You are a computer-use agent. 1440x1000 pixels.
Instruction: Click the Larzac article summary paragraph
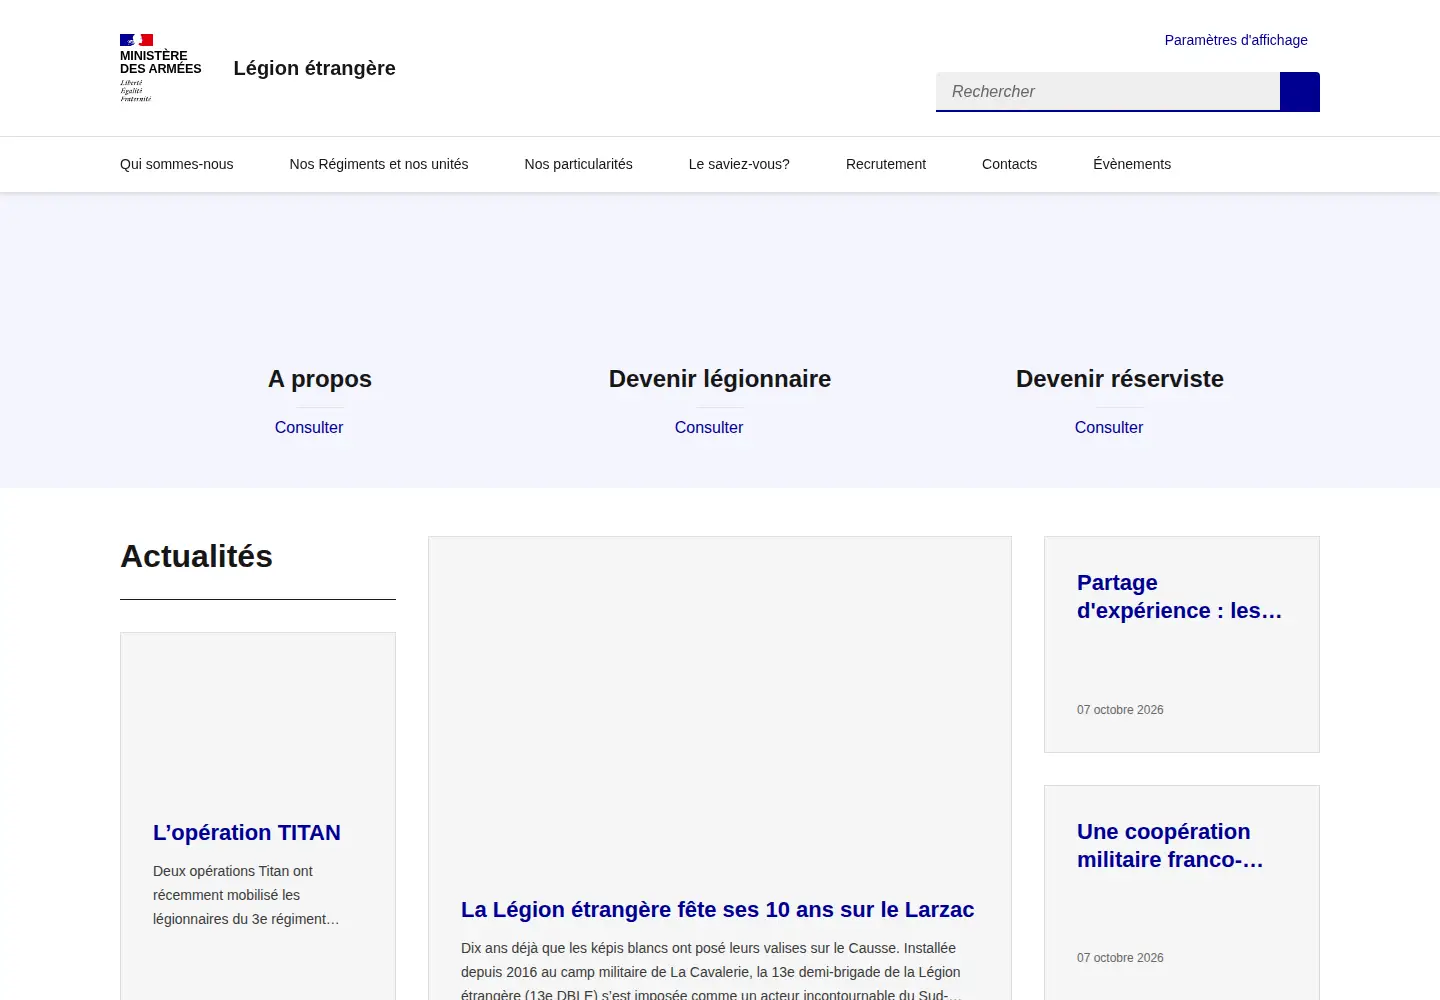pos(712,971)
